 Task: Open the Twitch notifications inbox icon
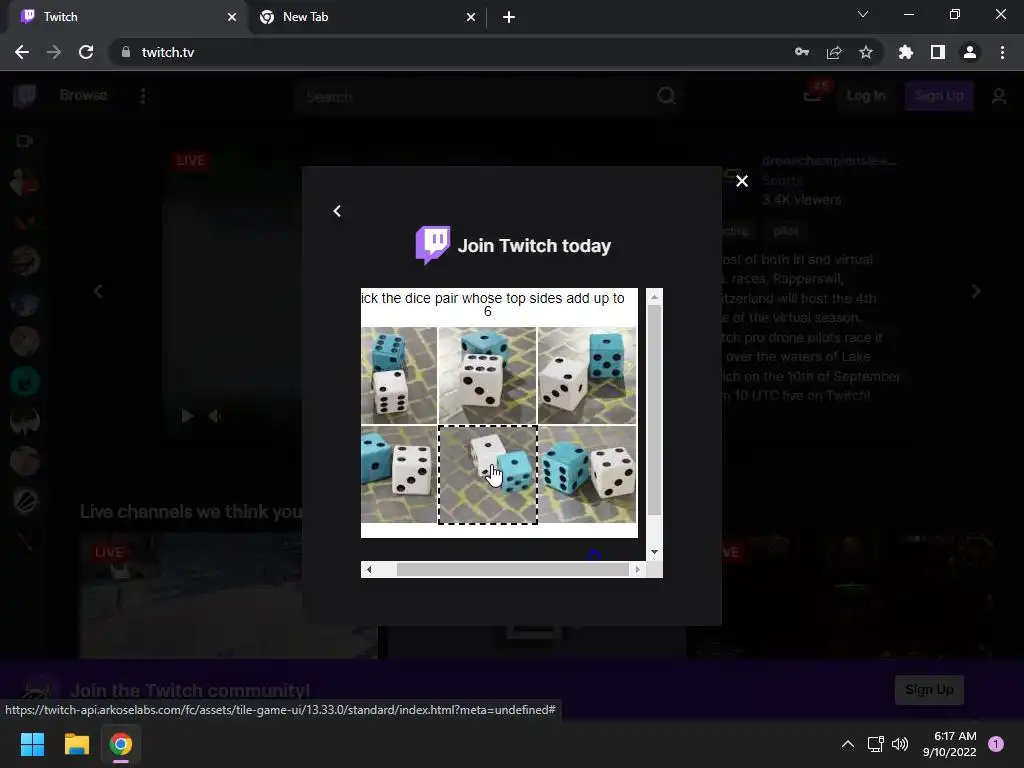click(x=812, y=96)
